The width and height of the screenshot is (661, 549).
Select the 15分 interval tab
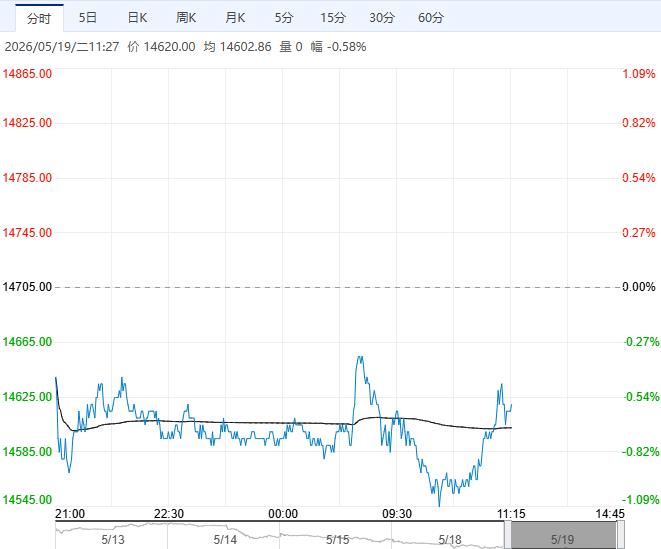[333, 18]
